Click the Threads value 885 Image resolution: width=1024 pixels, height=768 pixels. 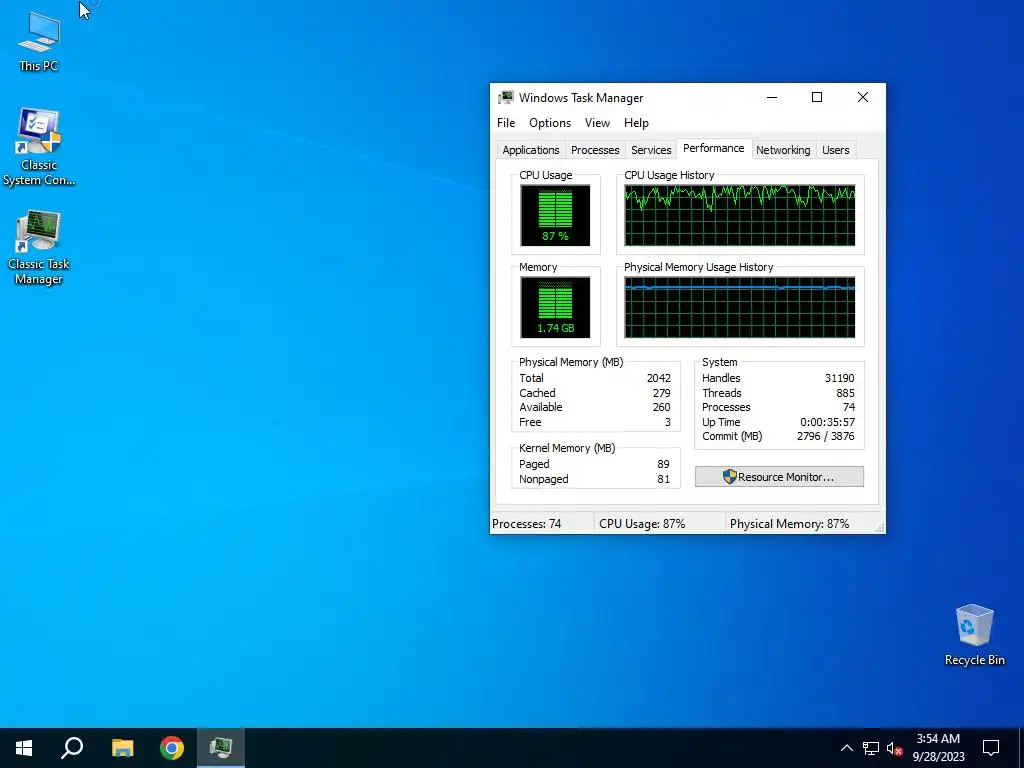tap(845, 393)
